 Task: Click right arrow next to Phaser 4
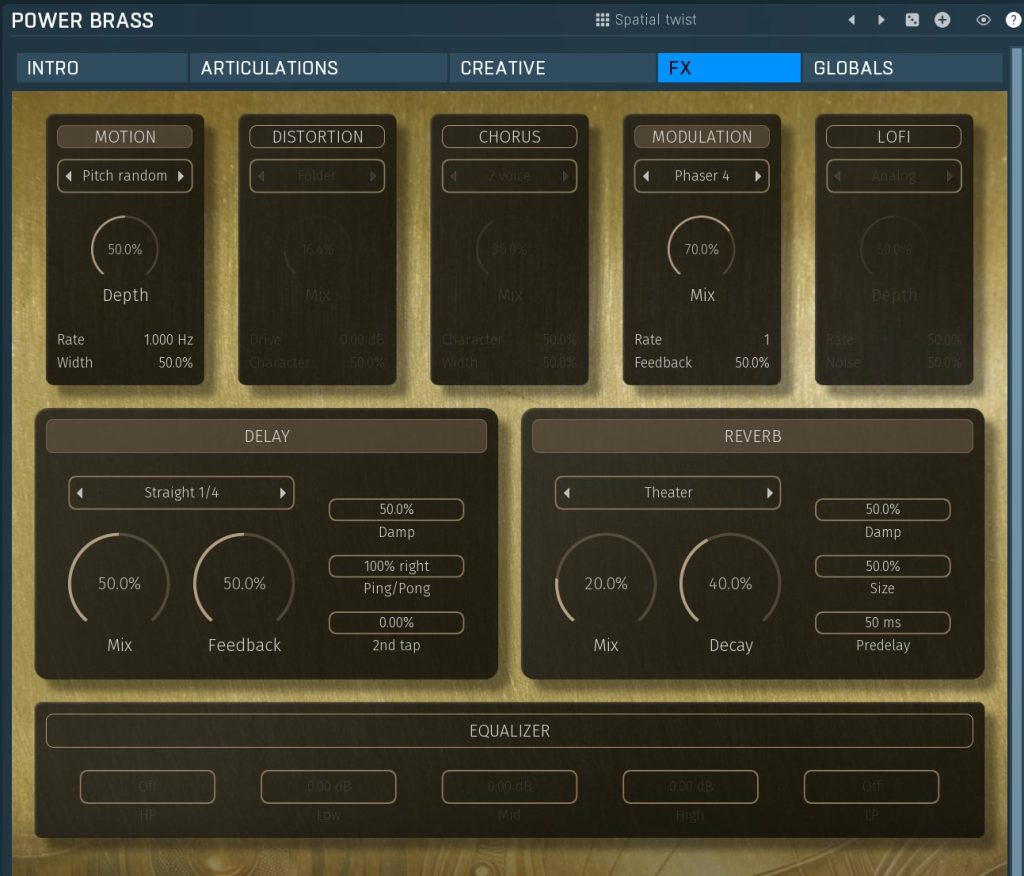click(x=758, y=176)
